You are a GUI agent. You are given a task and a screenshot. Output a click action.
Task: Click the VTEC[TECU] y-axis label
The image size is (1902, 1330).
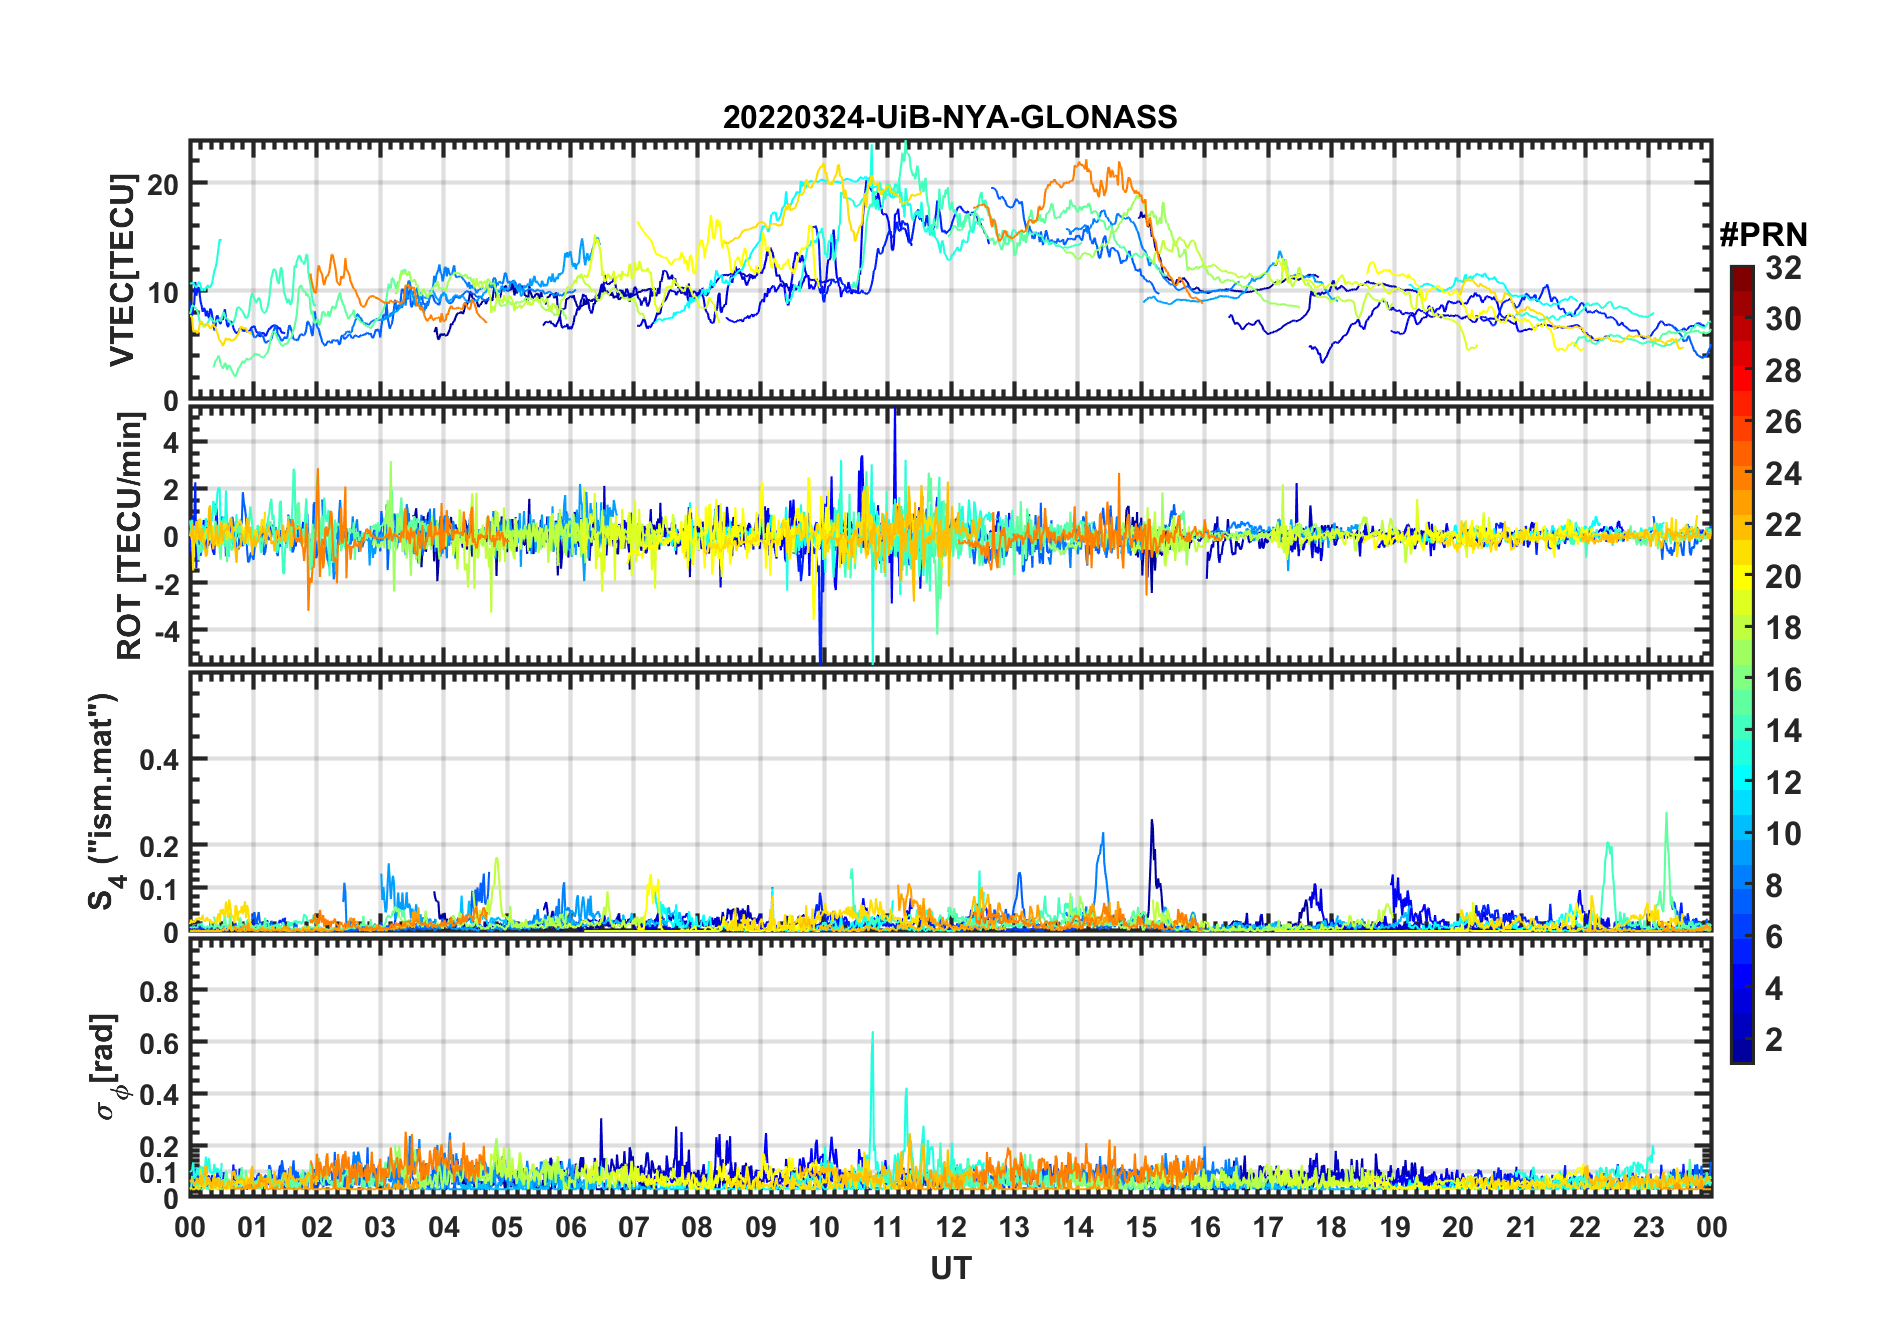[122, 270]
